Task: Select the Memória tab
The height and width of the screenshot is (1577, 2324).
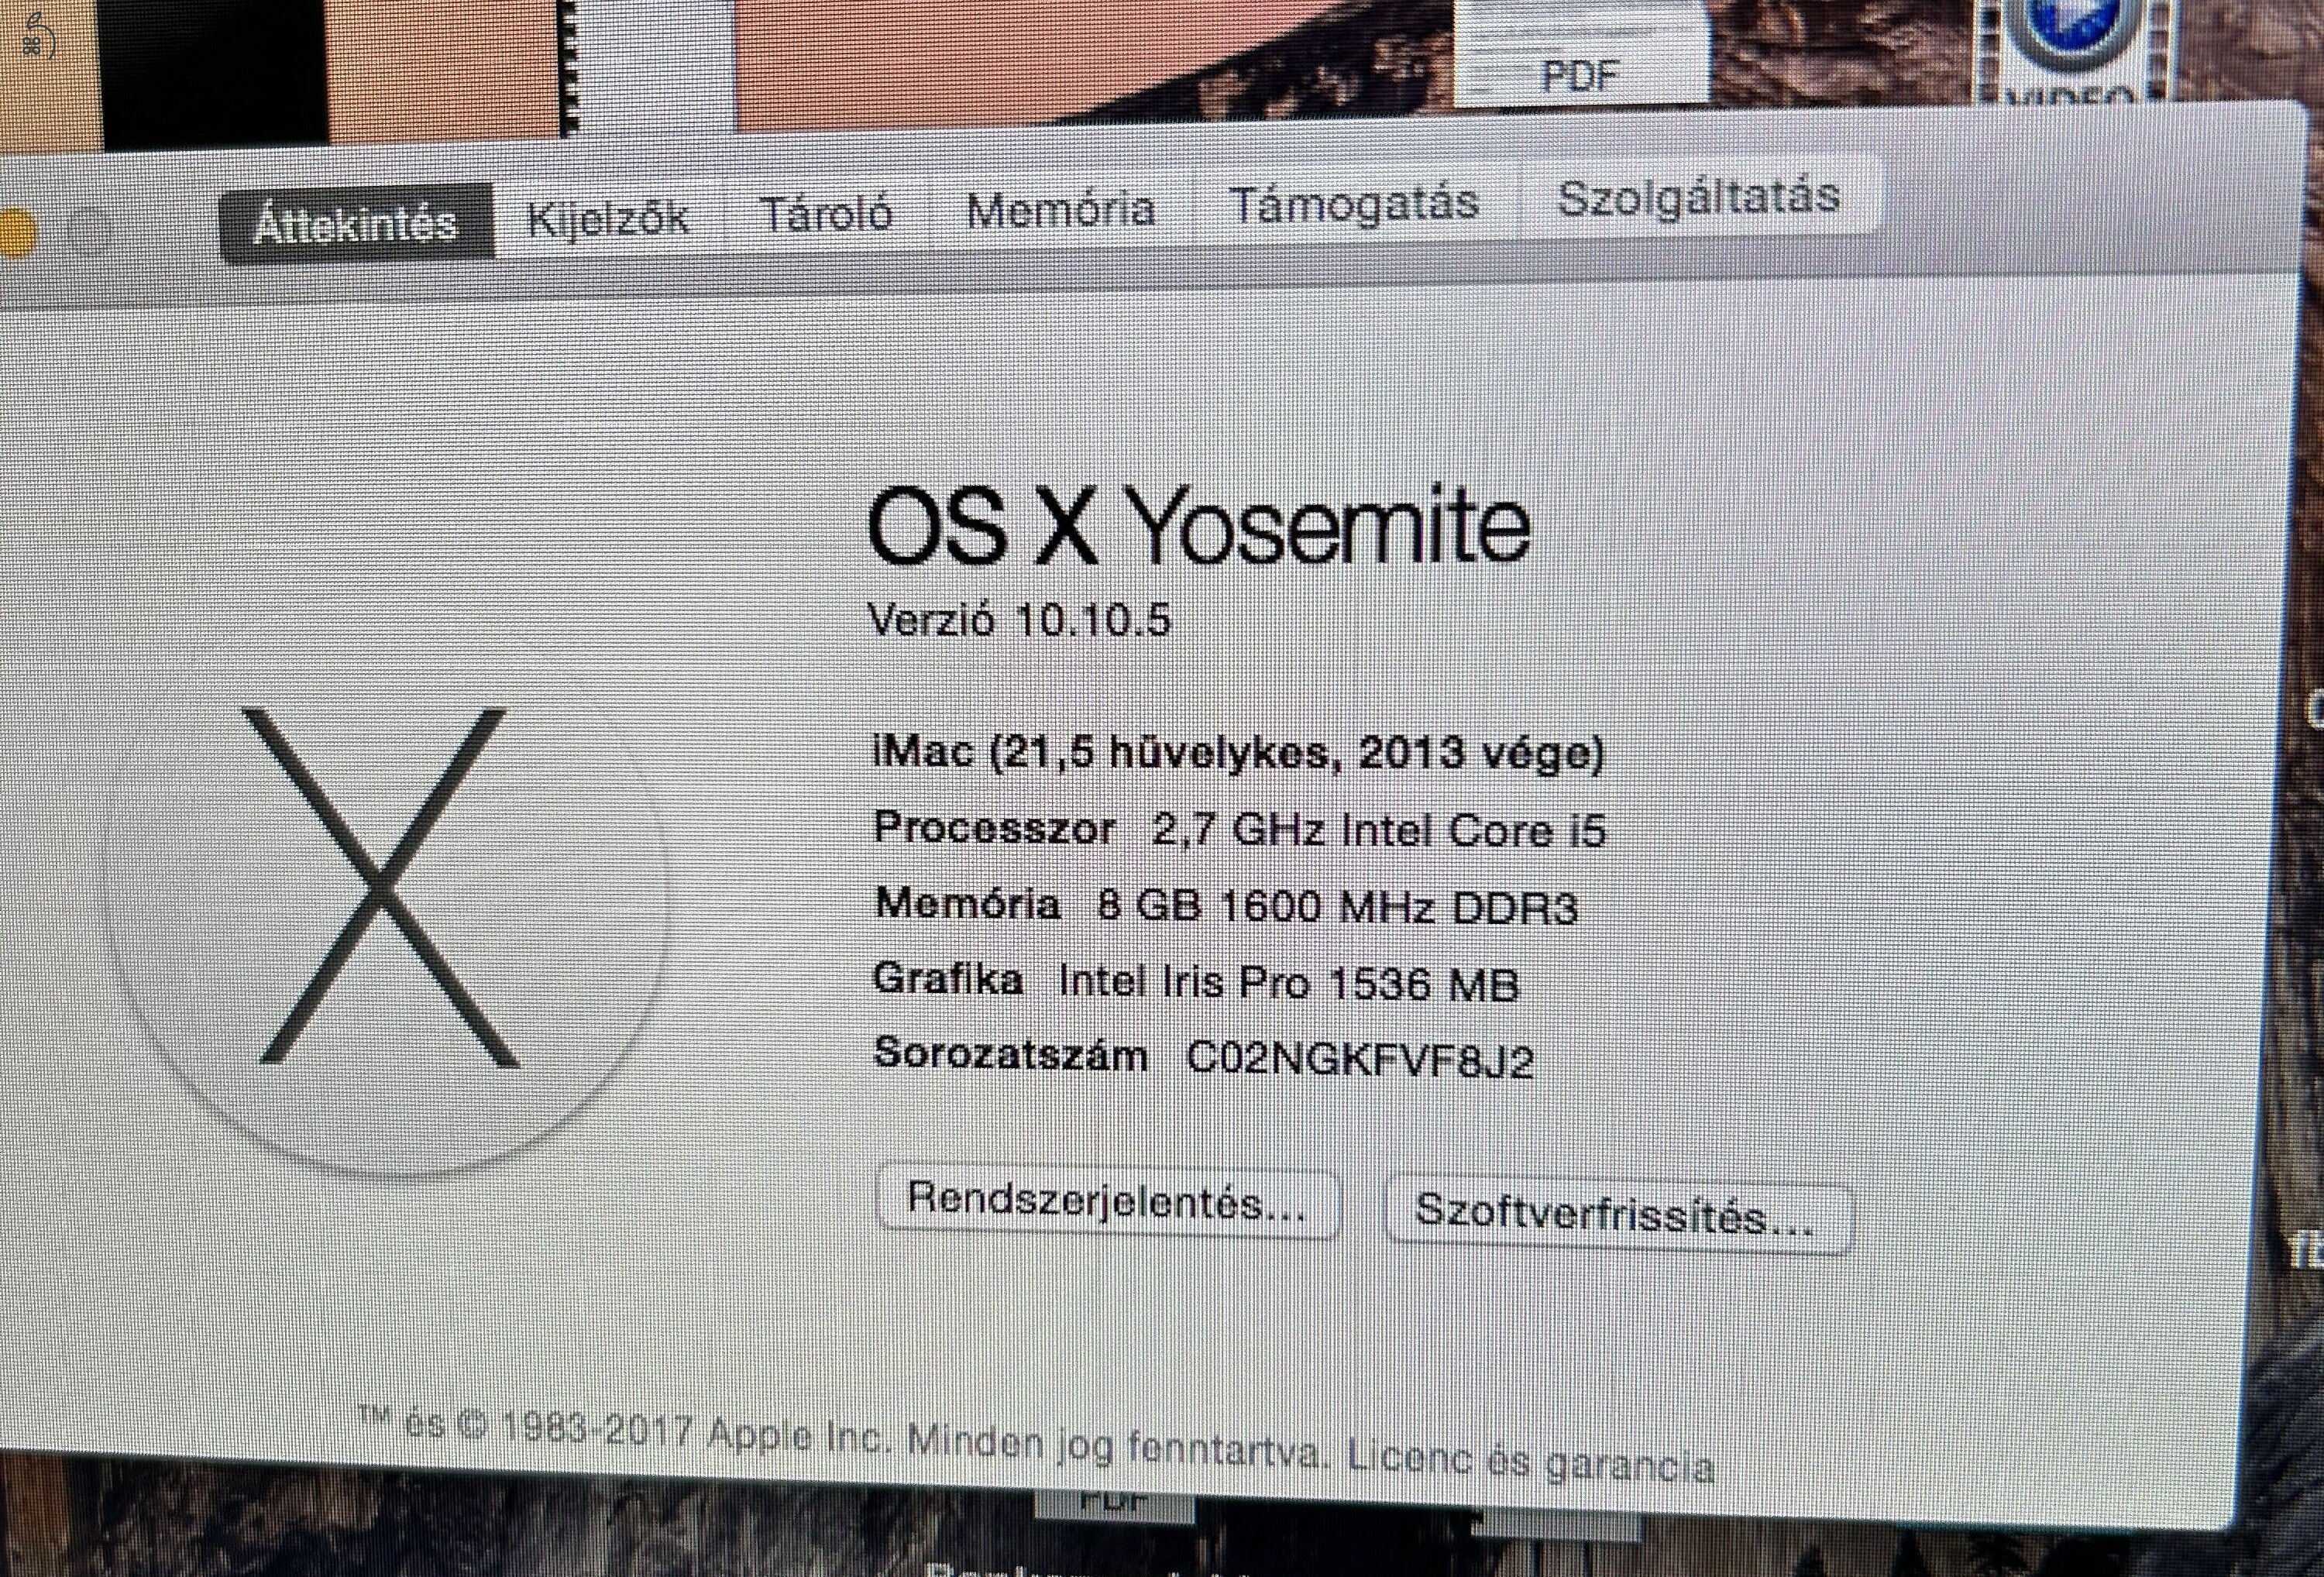Action: (x=1061, y=208)
